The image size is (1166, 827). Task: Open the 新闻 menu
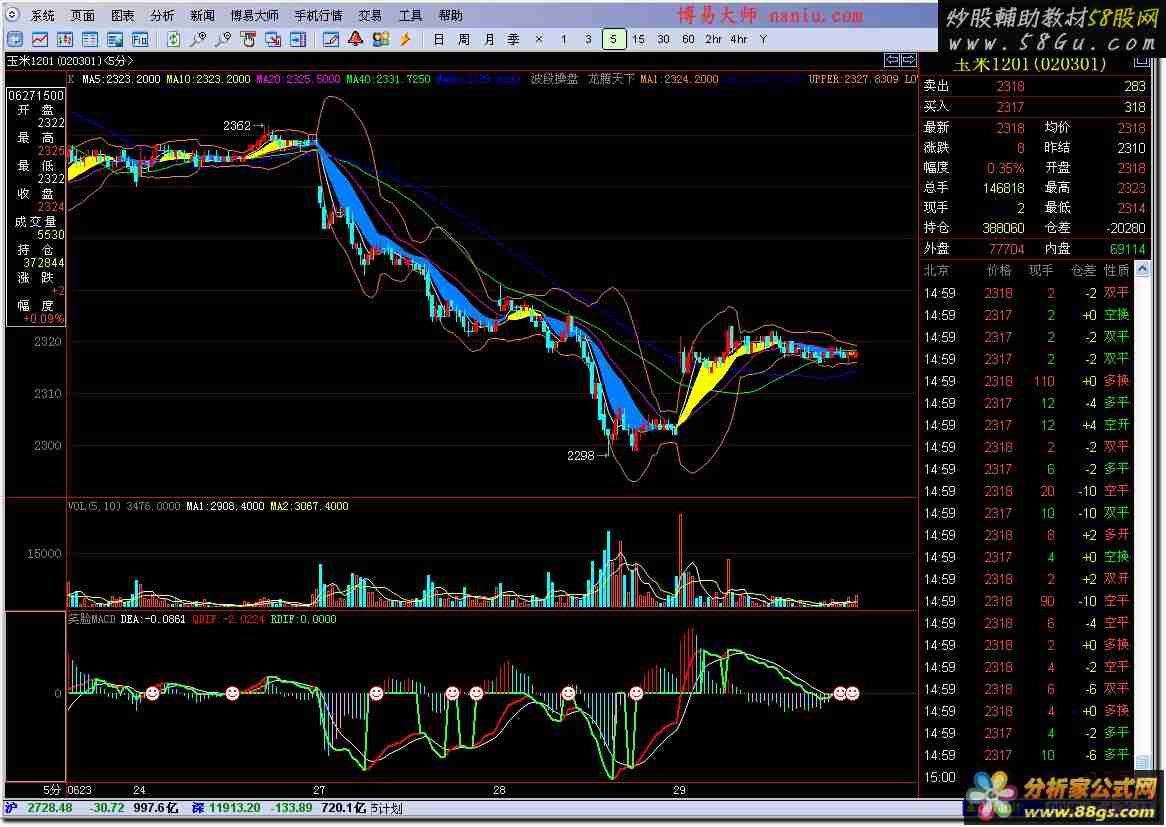point(202,16)
